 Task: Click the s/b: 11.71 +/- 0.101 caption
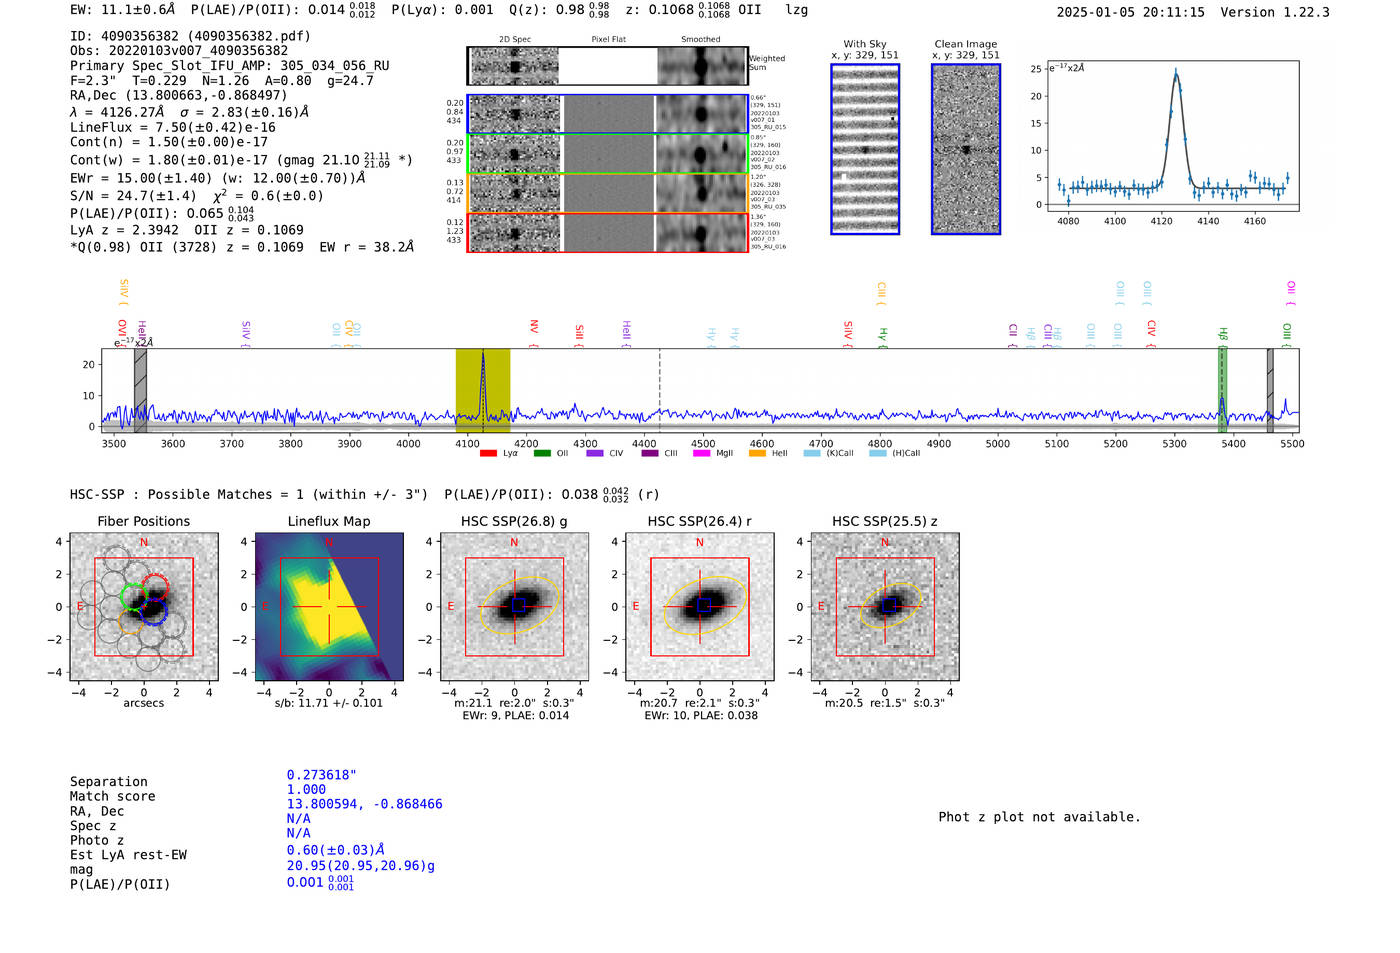click(x=329, y=703)
